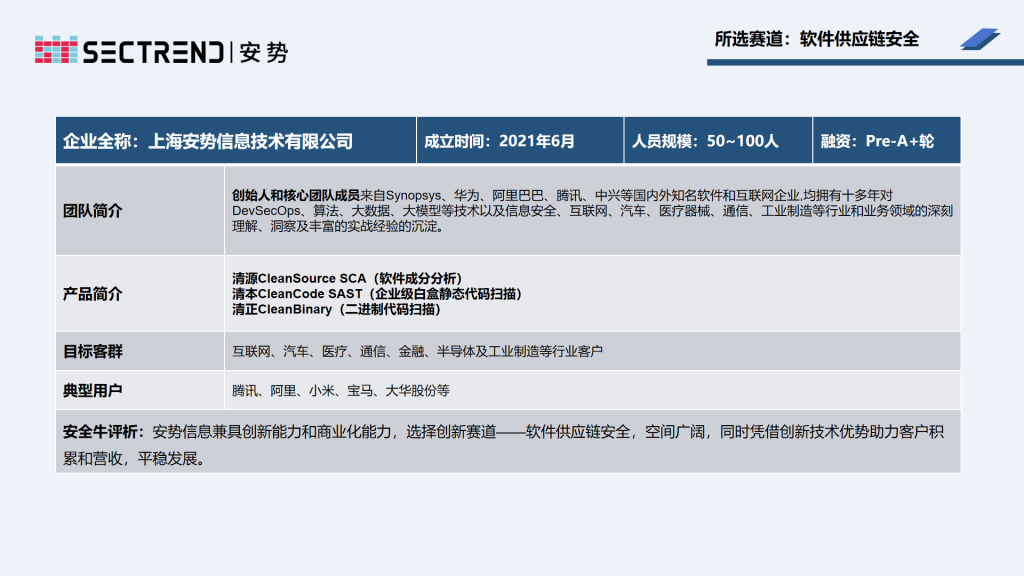Select the line 清源CleanSource SCA（软件成分分析）
Viewport: 1024px width, 576px height.
[x=347, y=278]
